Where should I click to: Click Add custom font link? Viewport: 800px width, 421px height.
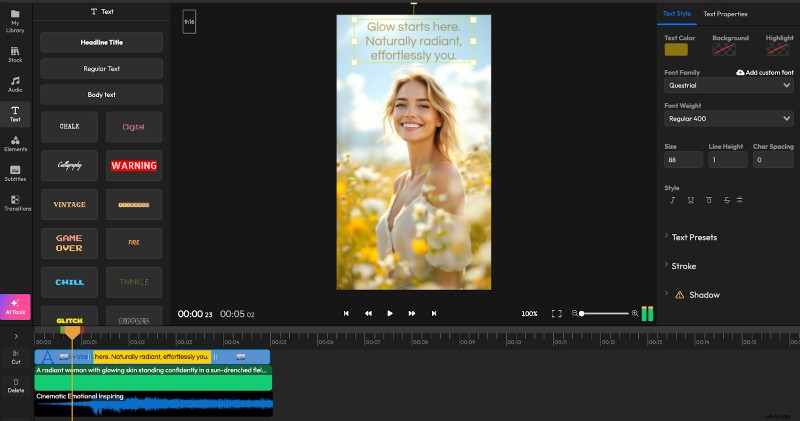pyautogui.click(x=765, y=73)
